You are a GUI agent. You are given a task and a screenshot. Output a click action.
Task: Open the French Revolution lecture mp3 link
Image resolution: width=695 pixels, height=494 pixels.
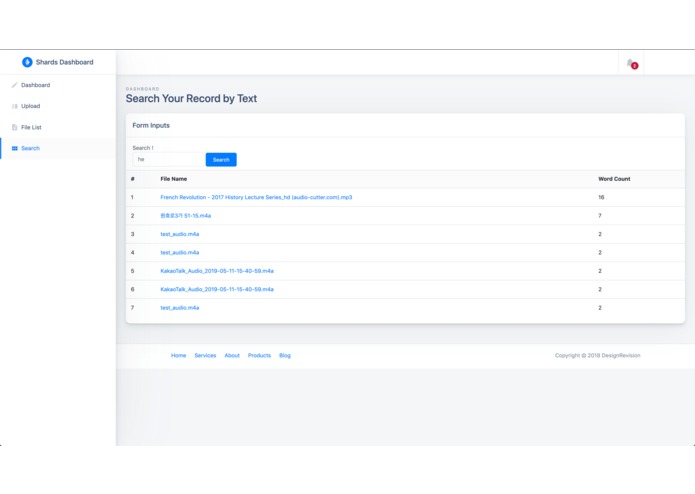[x=256, y=197]
